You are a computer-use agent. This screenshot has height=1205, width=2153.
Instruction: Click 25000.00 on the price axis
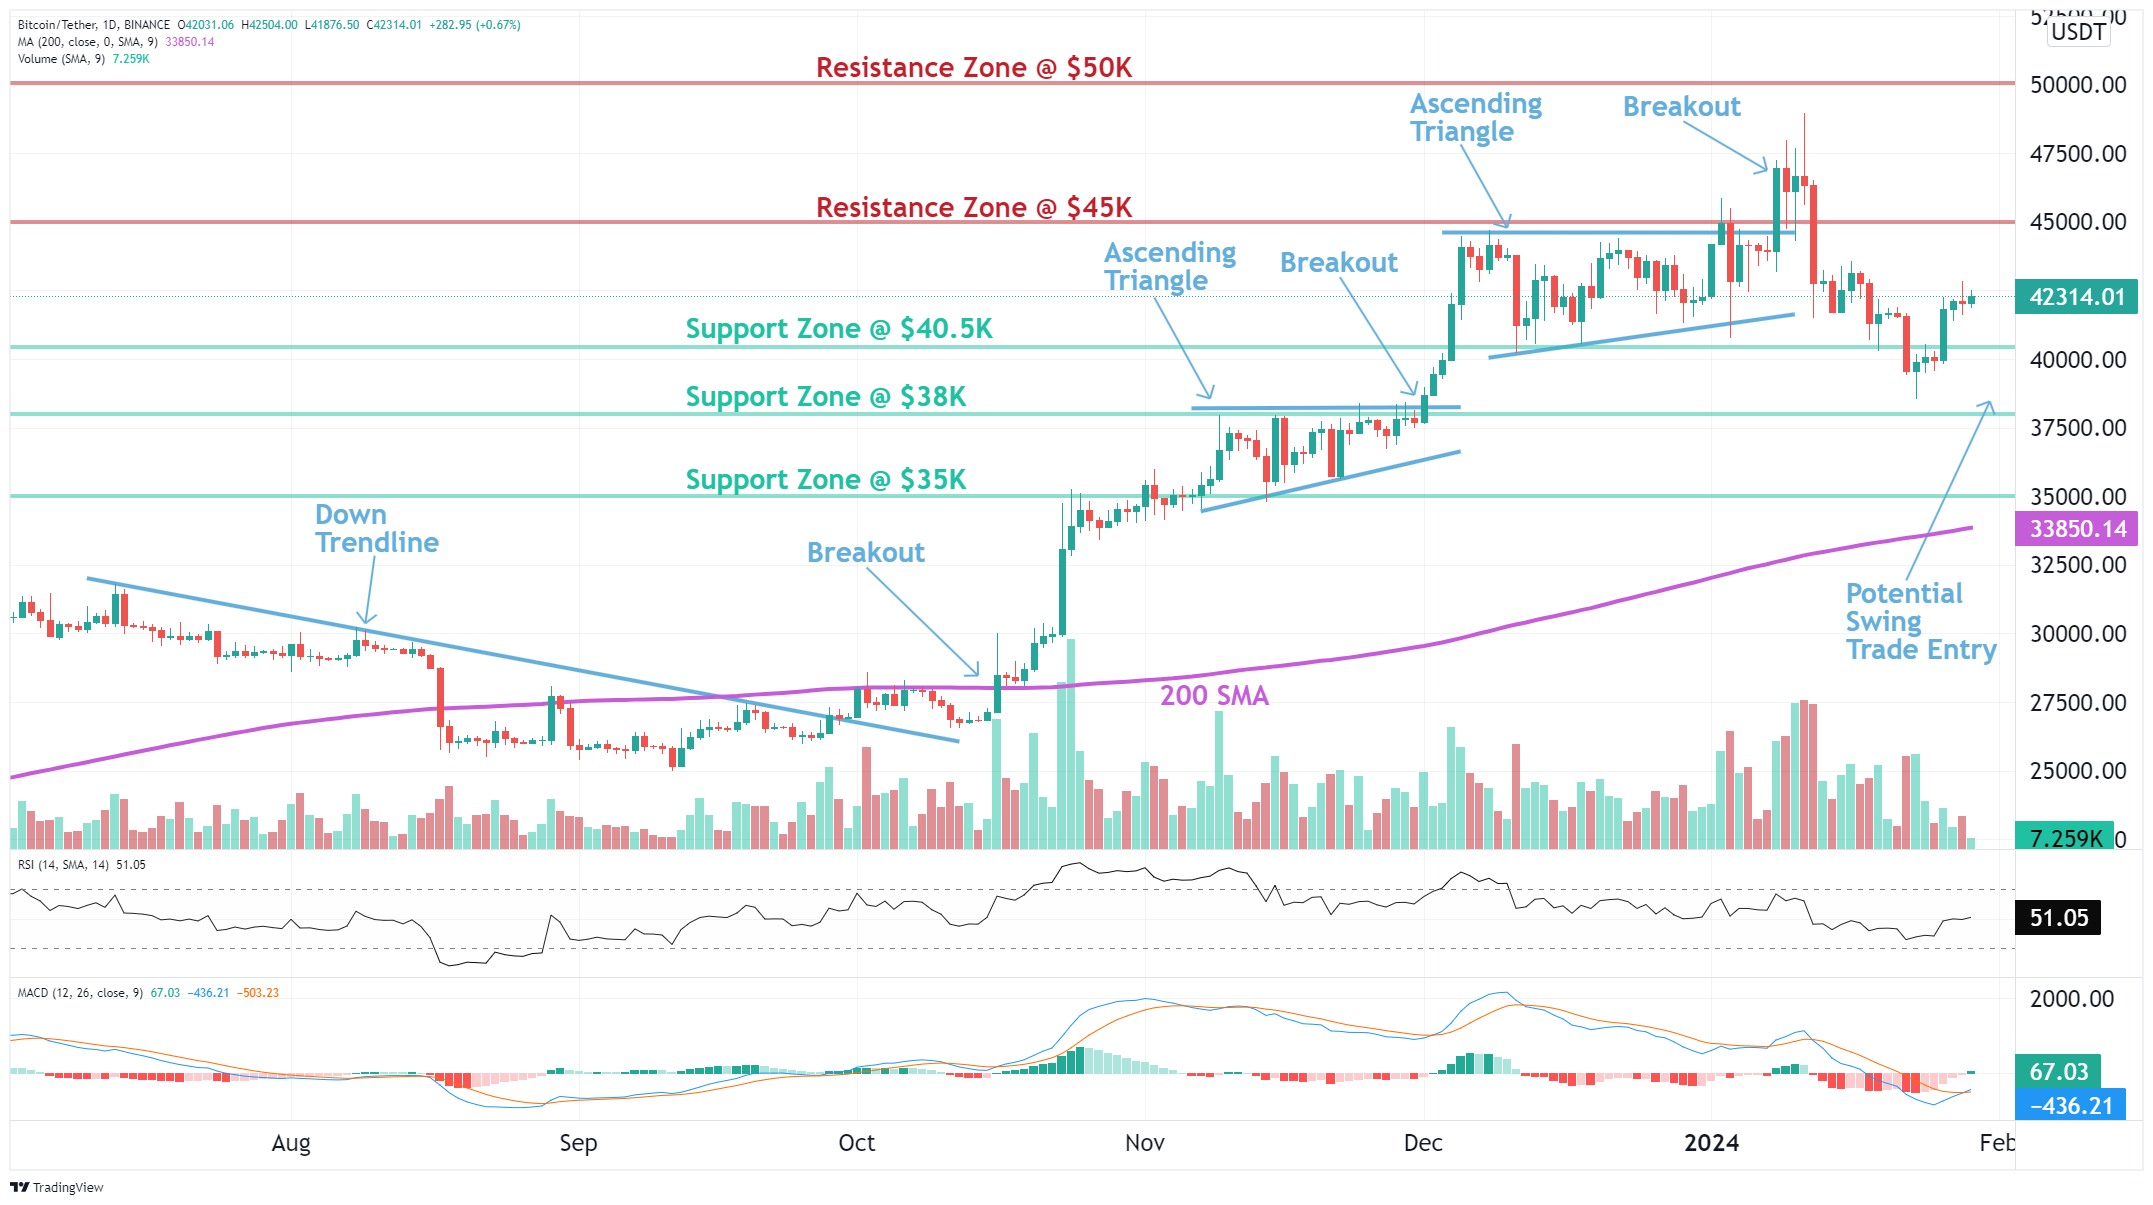click(x=2078, y=771)
